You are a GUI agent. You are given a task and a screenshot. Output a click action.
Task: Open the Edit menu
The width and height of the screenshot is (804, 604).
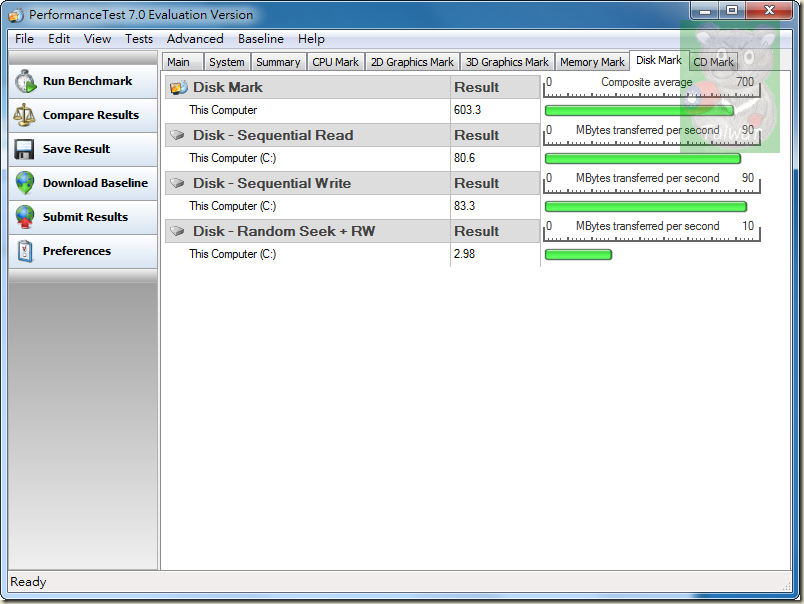(x=59, y=39)
